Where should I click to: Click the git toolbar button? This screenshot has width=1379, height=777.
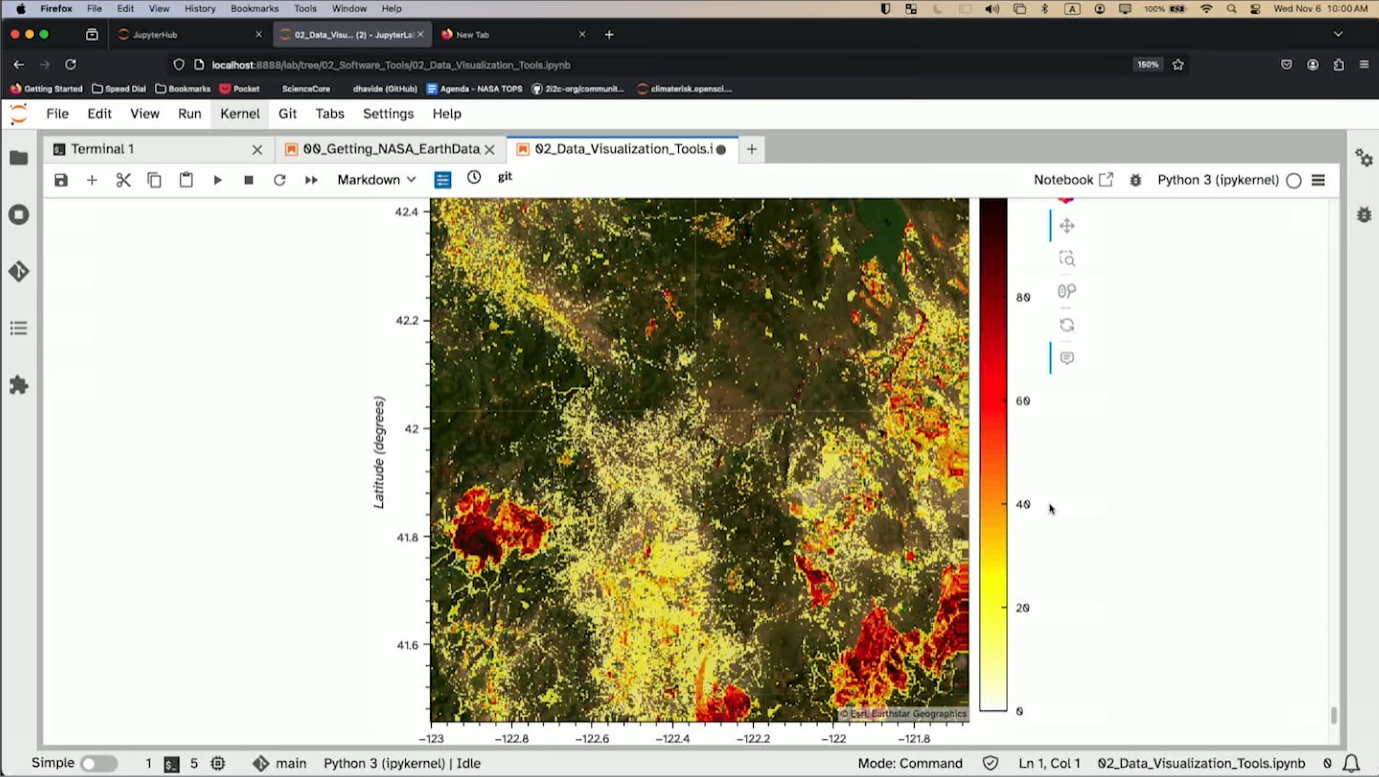click(505, 177)
